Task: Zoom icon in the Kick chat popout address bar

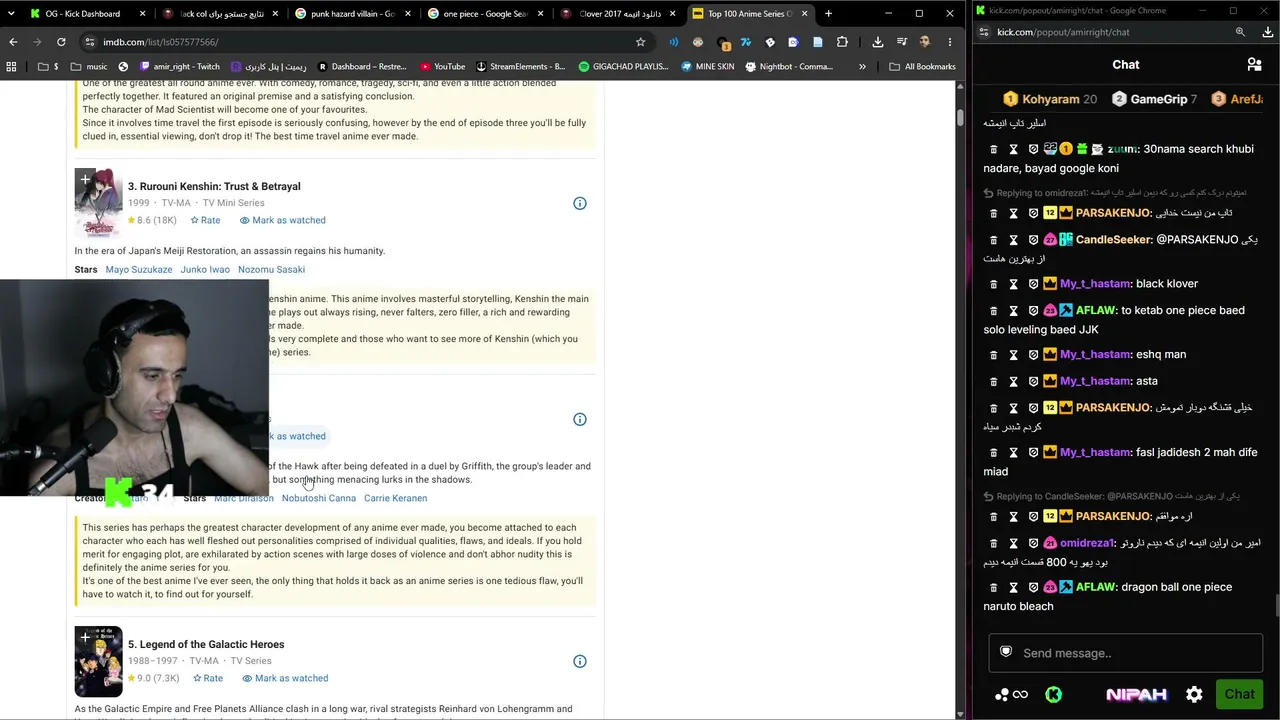Action: [x=1240, y=32]
